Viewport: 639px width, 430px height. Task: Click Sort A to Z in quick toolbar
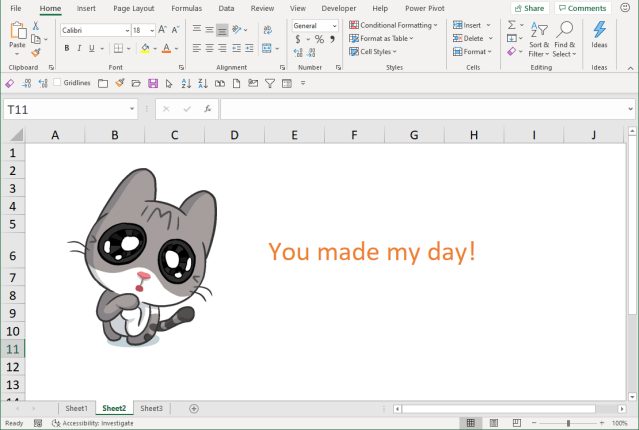pos(186,84)
